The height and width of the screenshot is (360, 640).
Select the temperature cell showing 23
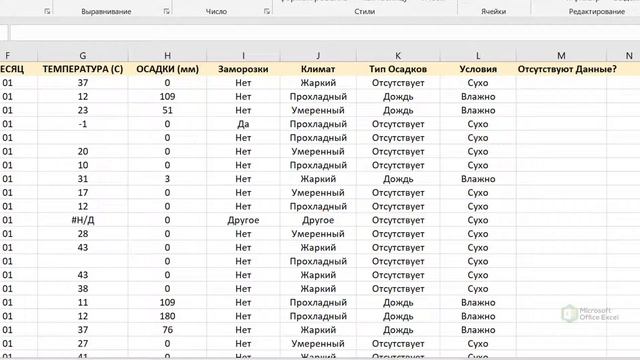pyautogui.click(x=83, y=110)
